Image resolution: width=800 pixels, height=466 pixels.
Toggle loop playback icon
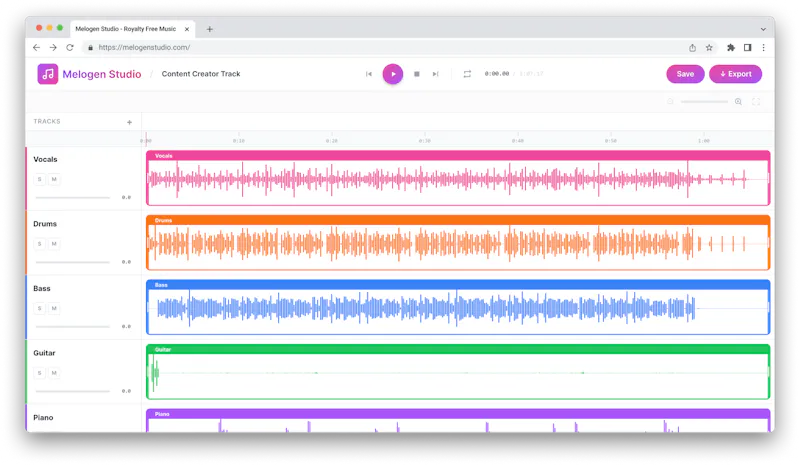467,74
